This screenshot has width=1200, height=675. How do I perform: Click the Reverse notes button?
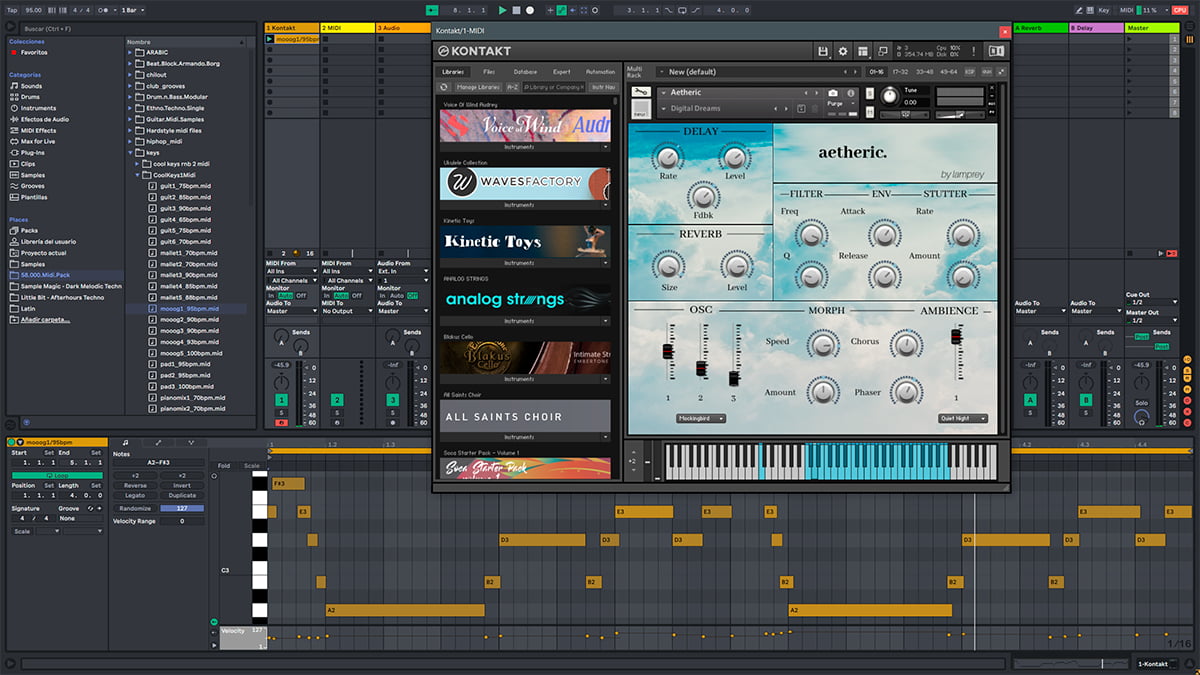pyautogui.click(x=135, y=485)
